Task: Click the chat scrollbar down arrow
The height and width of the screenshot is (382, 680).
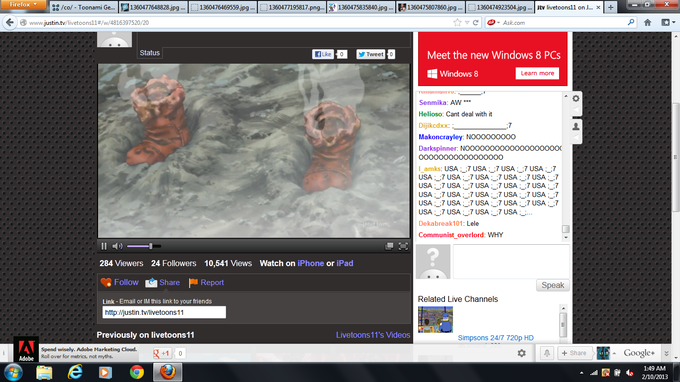Action: (566, 238)
